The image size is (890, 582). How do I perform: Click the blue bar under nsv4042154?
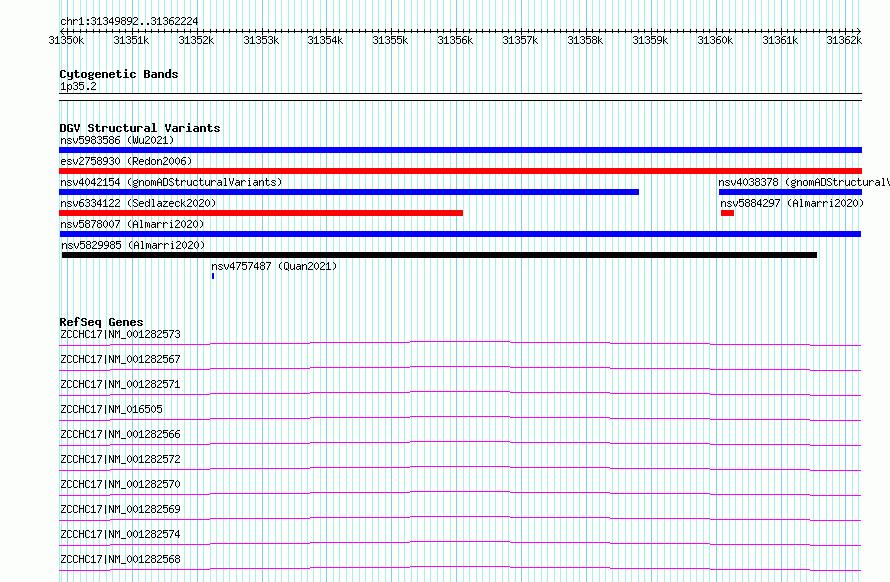point(349,192)
